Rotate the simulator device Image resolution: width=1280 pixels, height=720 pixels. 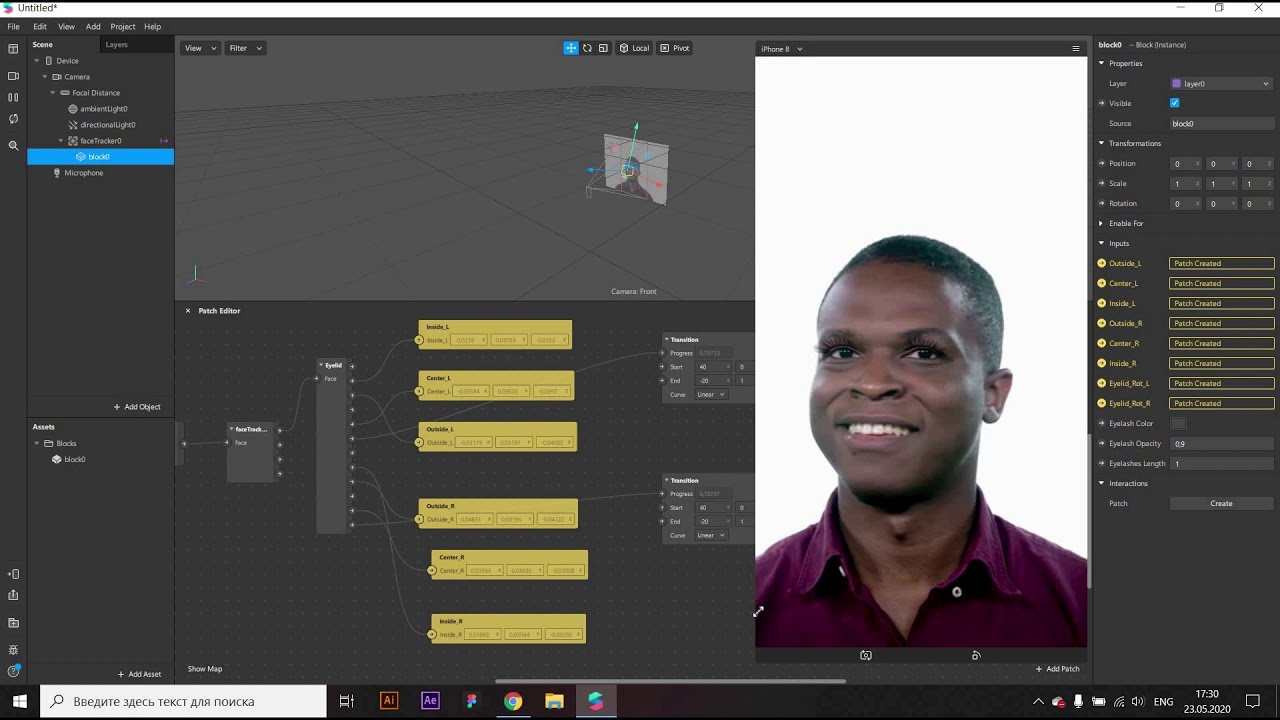pos(976,656)
